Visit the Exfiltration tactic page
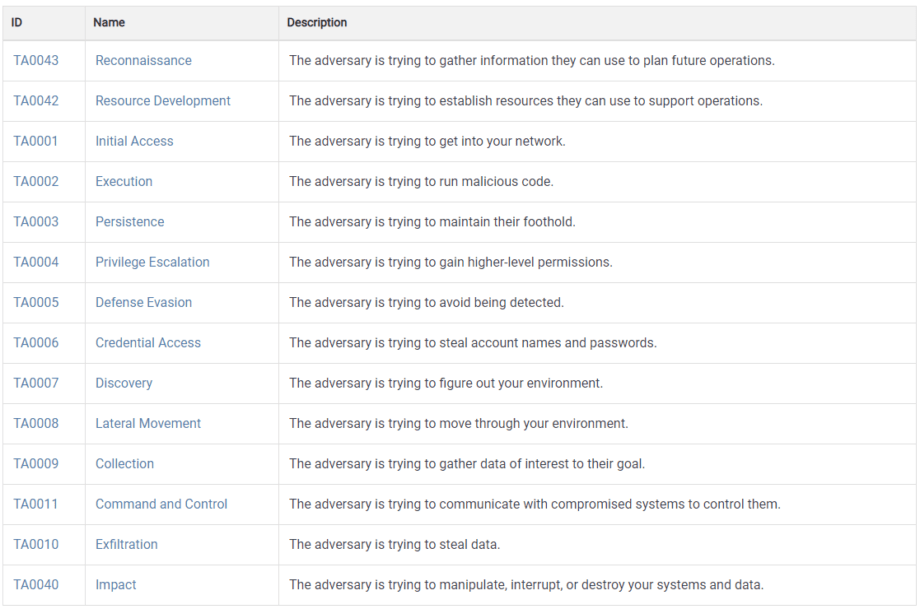This screenshot has width=920, height=609. click(126, 544)
